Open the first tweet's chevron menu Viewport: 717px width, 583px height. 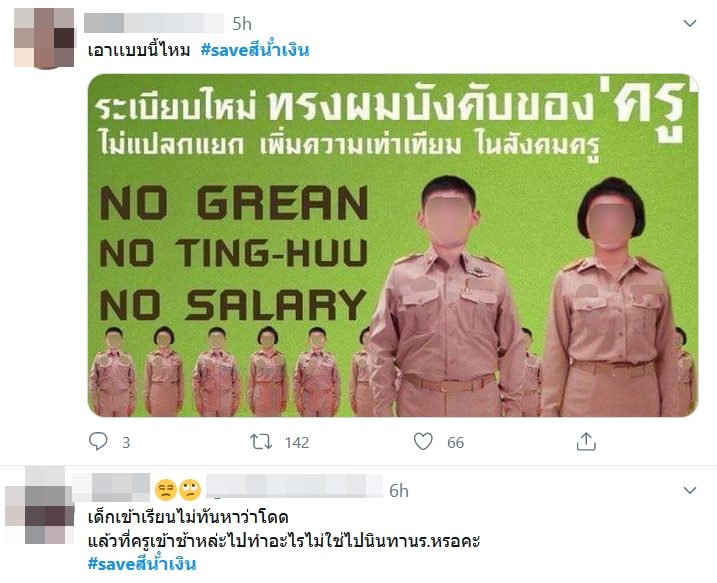pyautogui.click(x=690, y=23)
